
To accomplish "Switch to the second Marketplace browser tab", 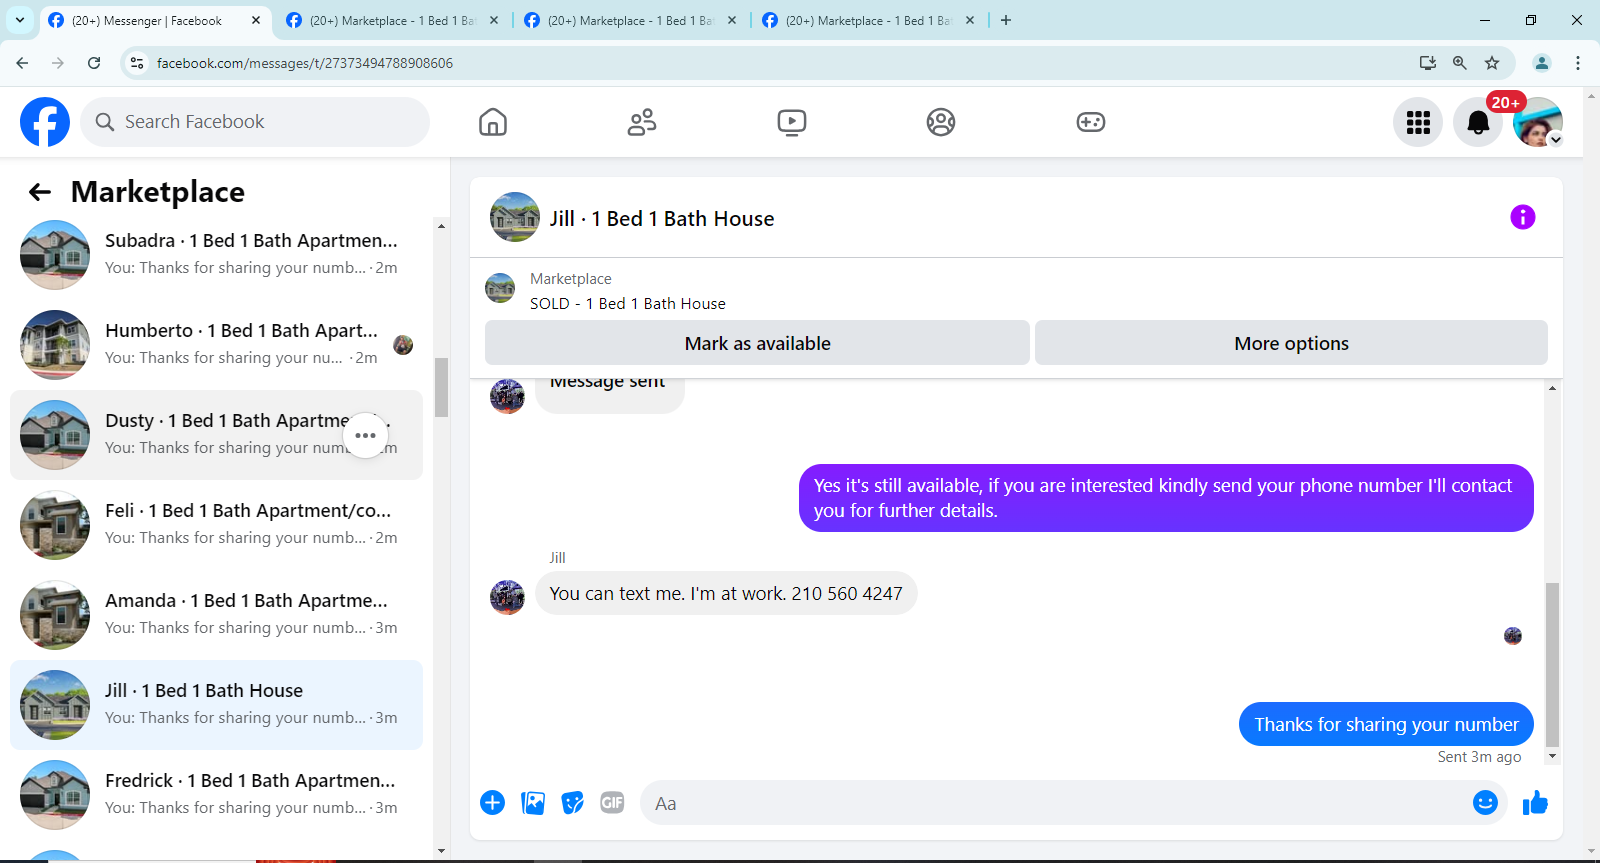I will tap(392, 20).
